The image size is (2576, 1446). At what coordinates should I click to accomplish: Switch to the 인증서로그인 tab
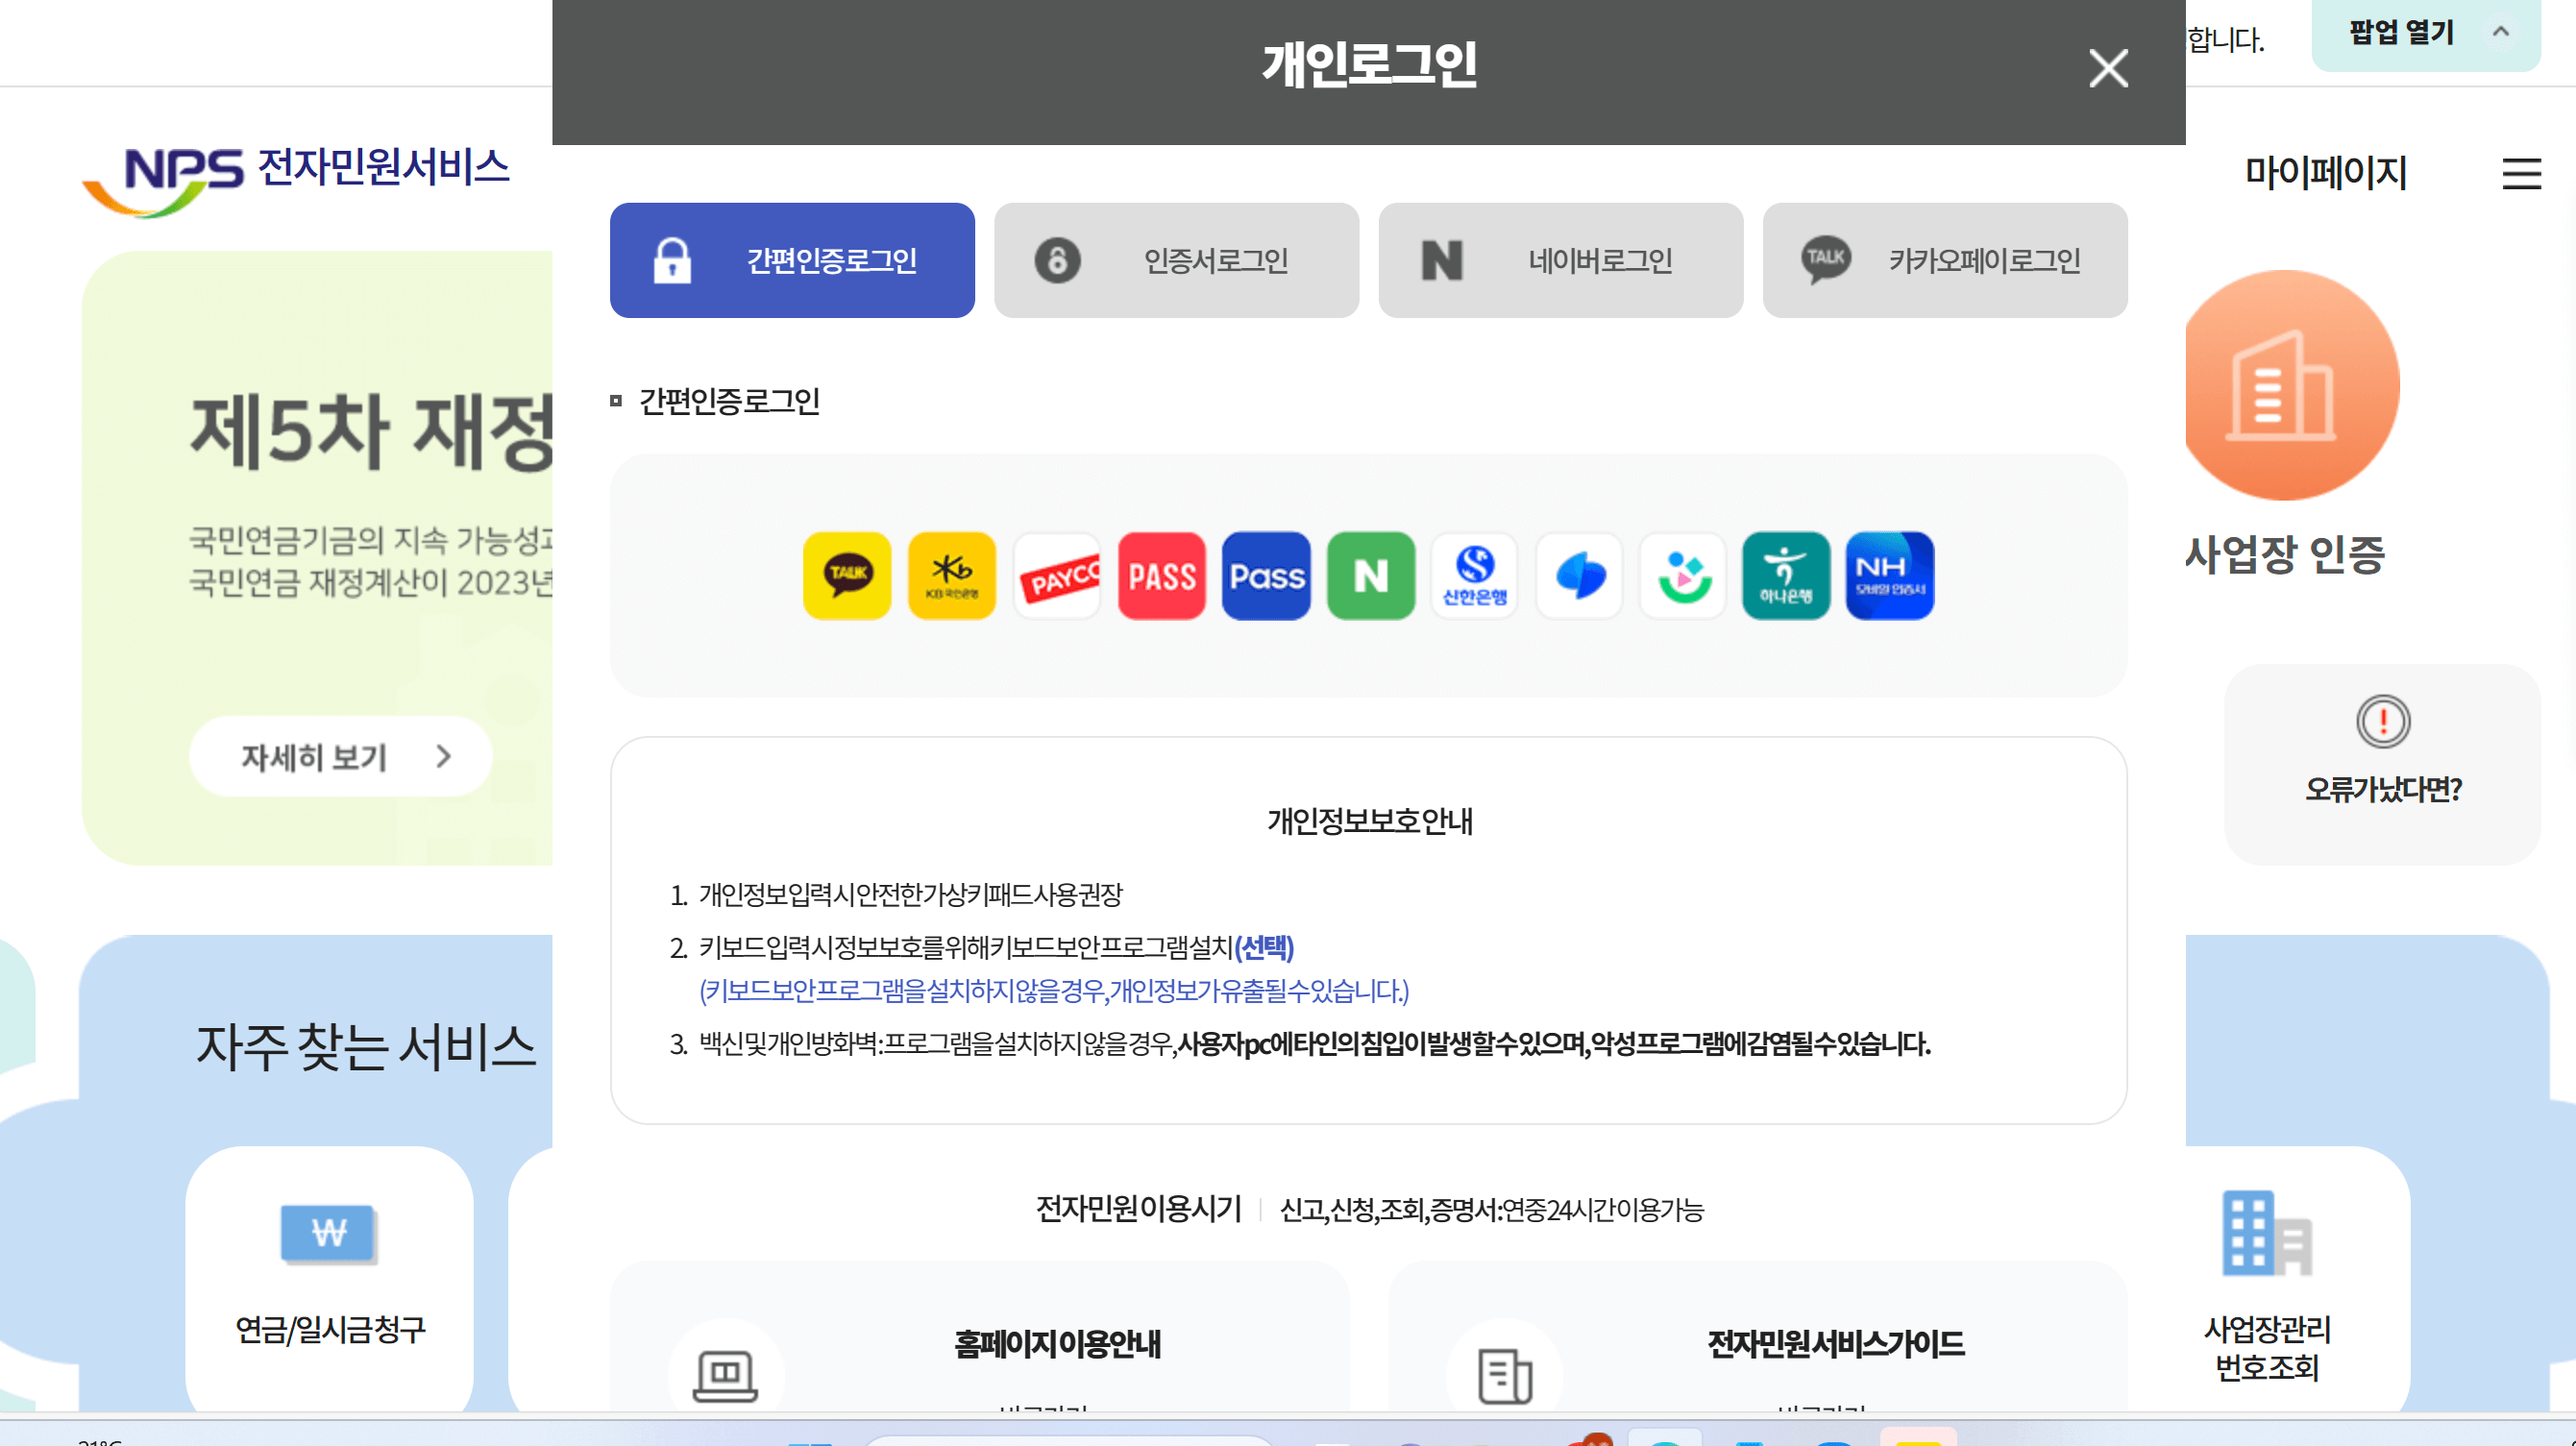point(1176,260)
